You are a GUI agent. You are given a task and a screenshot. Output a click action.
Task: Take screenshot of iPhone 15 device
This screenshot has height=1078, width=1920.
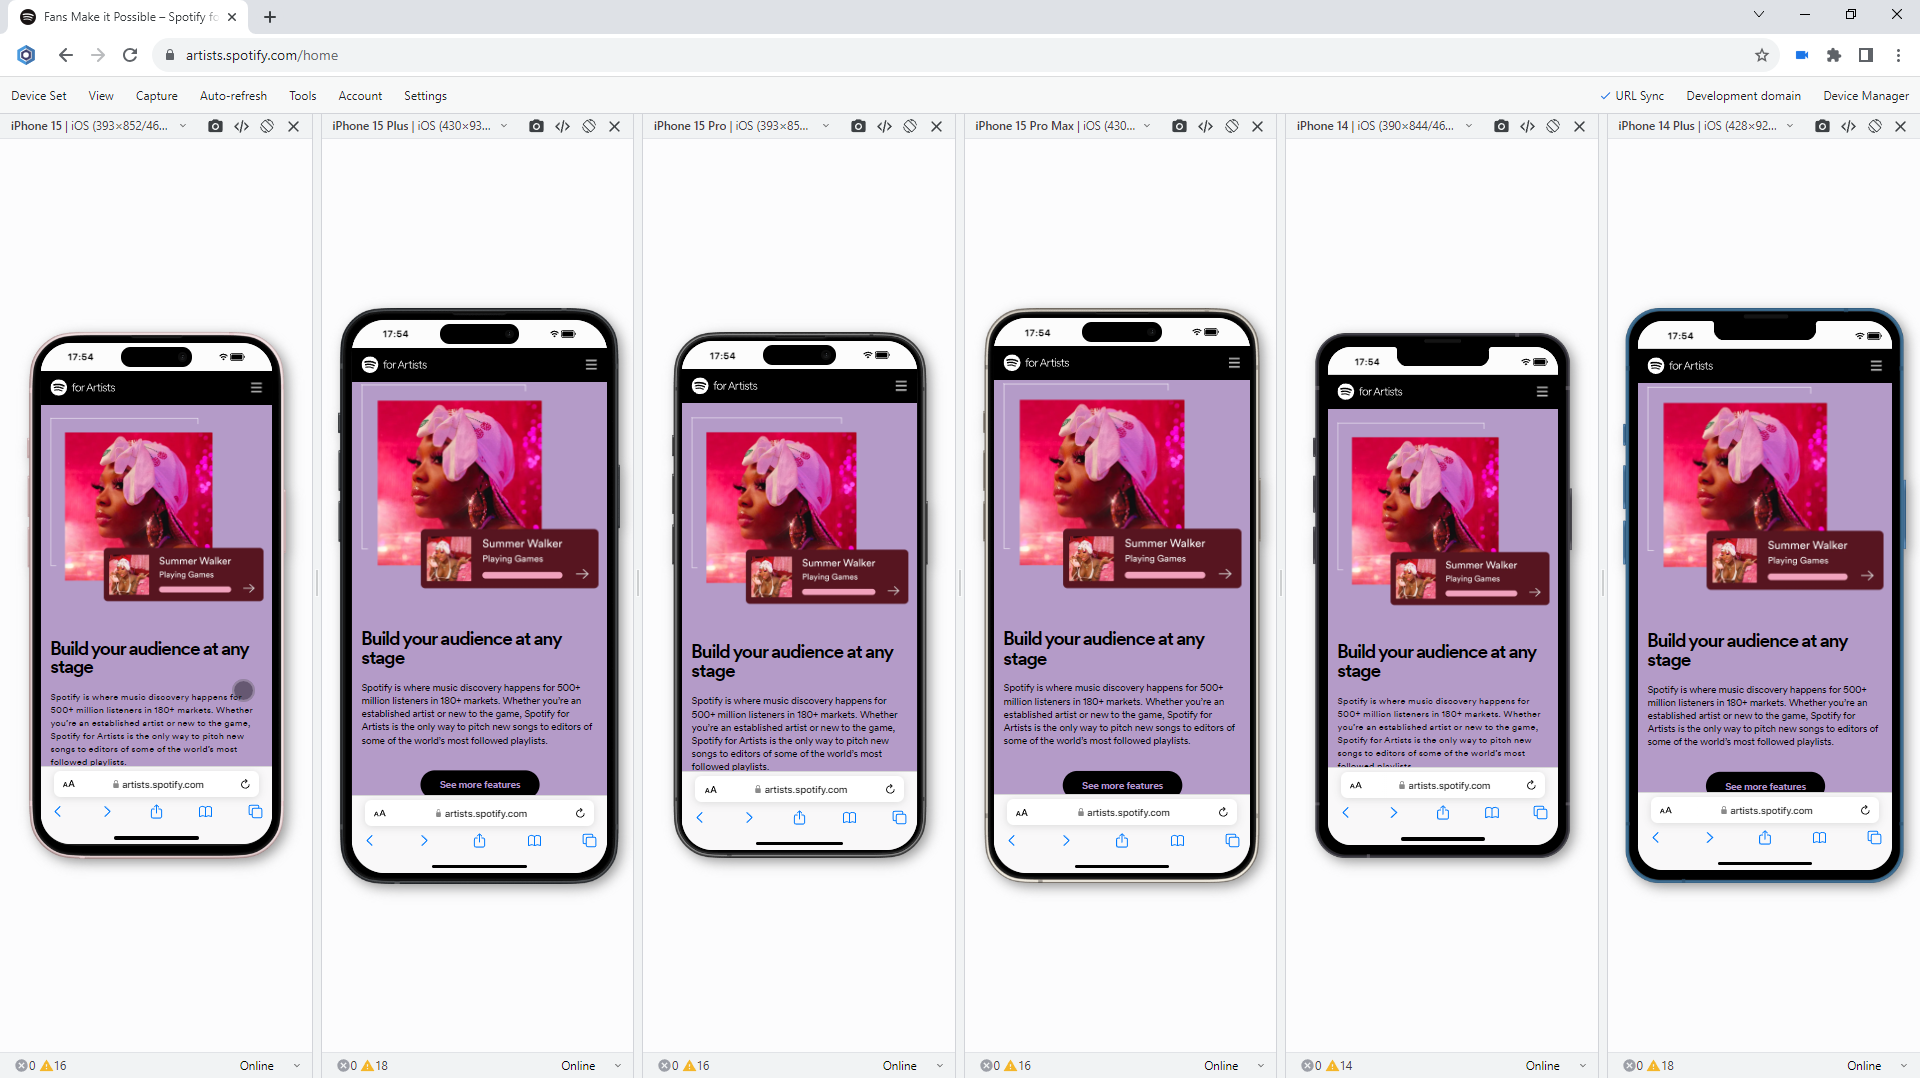pyautogui.click(x=215, y=126)
